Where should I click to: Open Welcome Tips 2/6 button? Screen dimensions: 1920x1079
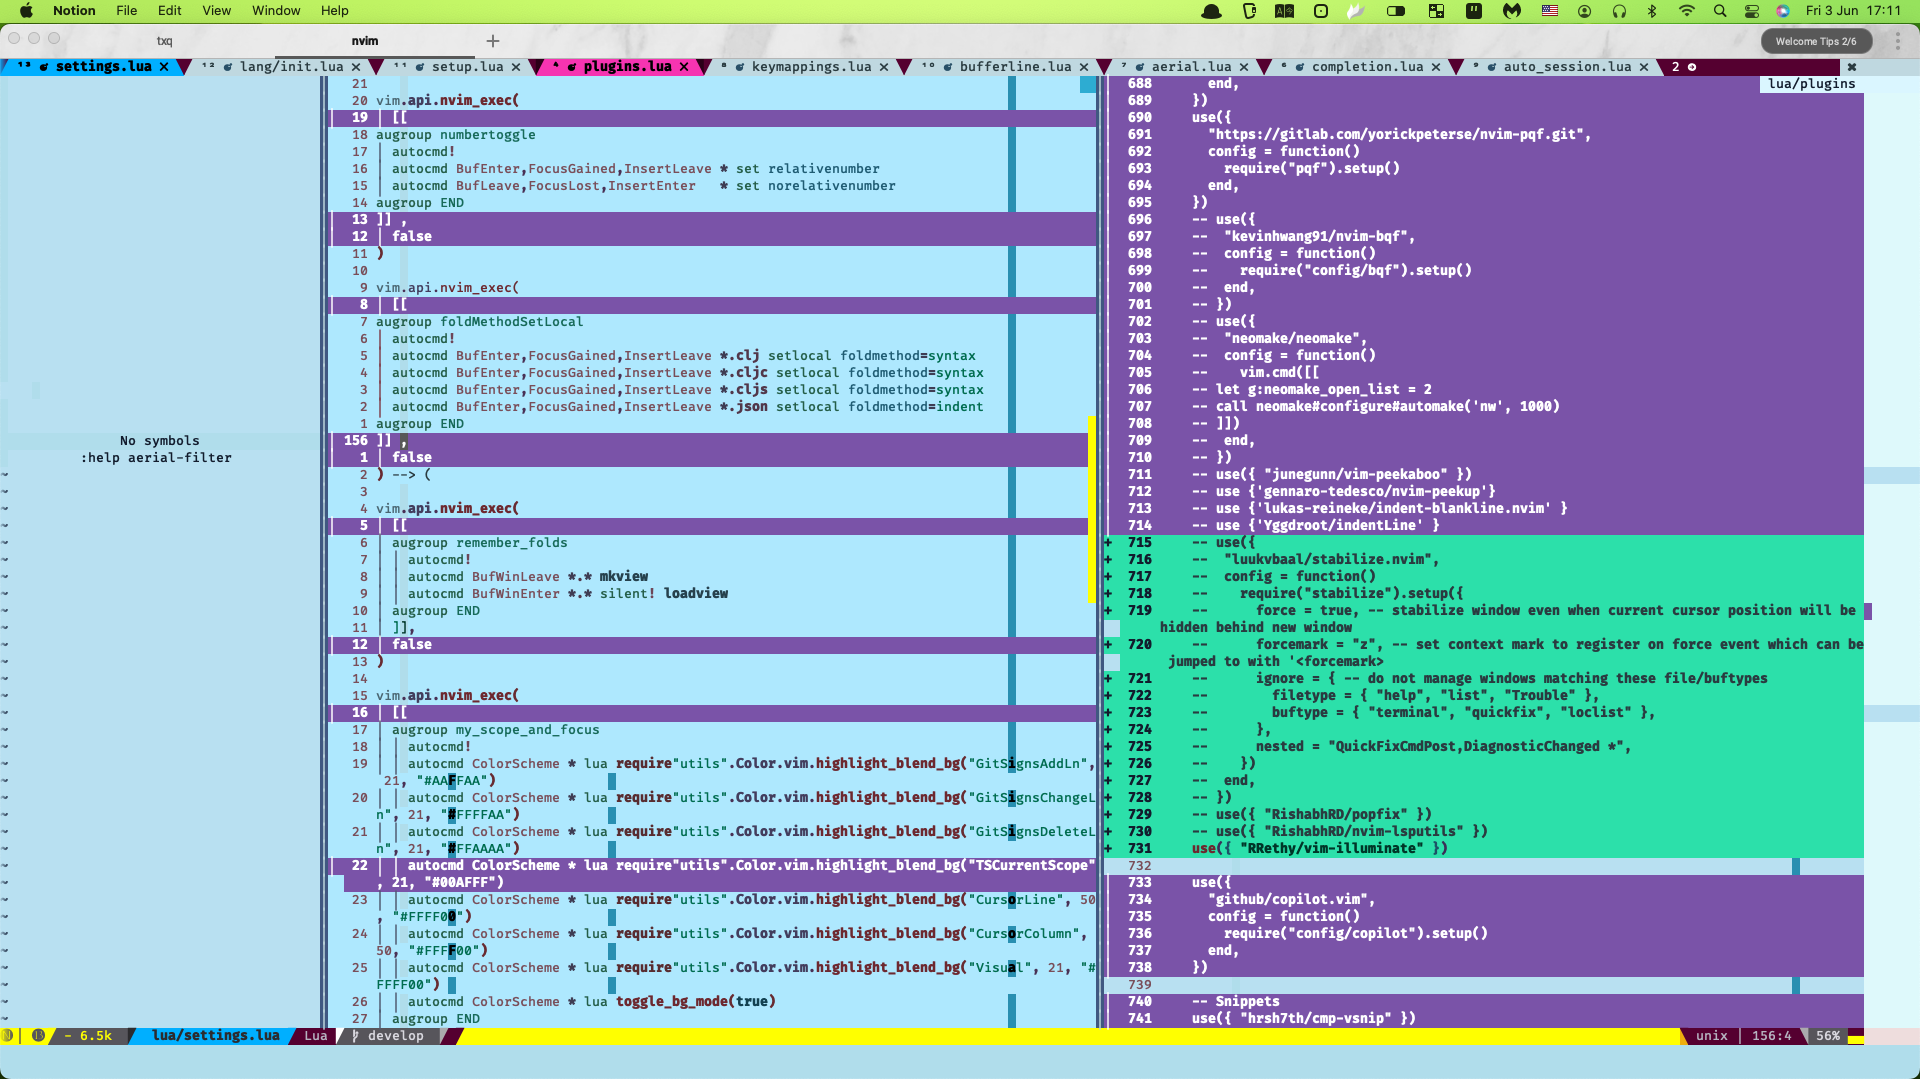coord(1816,41)
